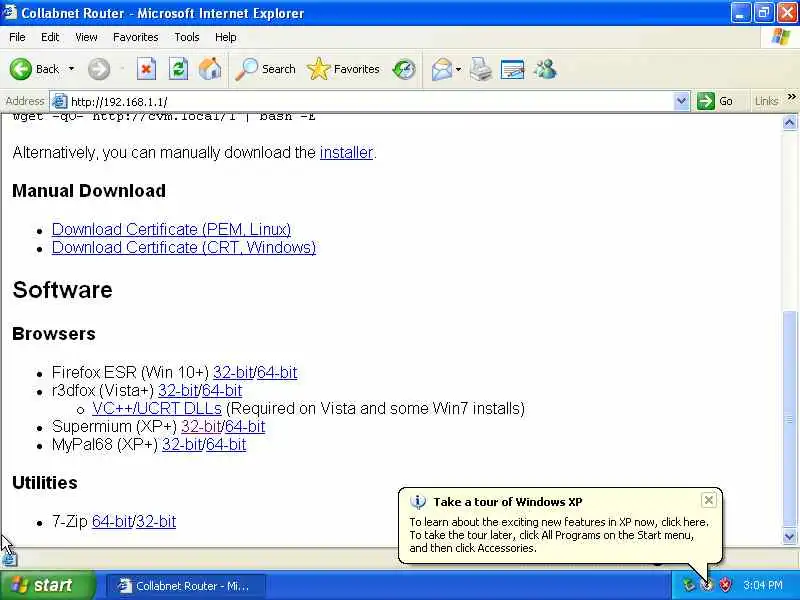This screenshot has height=600, width=800.
Task: Click the green Go button
Action: pos(715,101)
